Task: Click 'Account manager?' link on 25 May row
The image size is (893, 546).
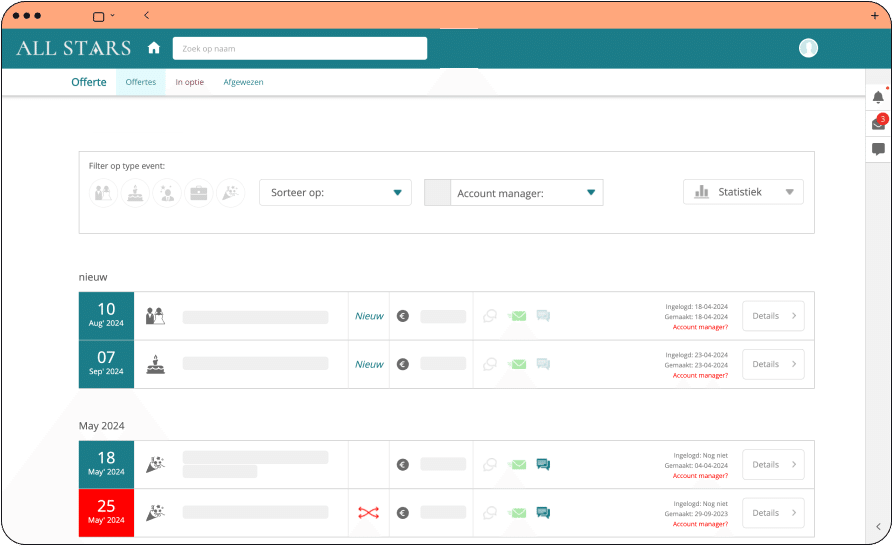Action: pyautogui.click(x=700, y=524)
